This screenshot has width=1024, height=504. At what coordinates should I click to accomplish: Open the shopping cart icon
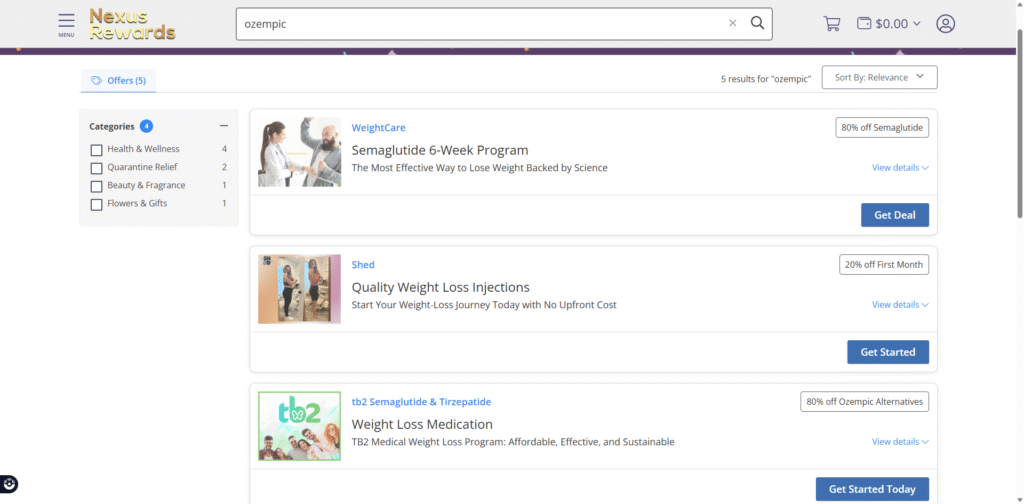(832, 24)
